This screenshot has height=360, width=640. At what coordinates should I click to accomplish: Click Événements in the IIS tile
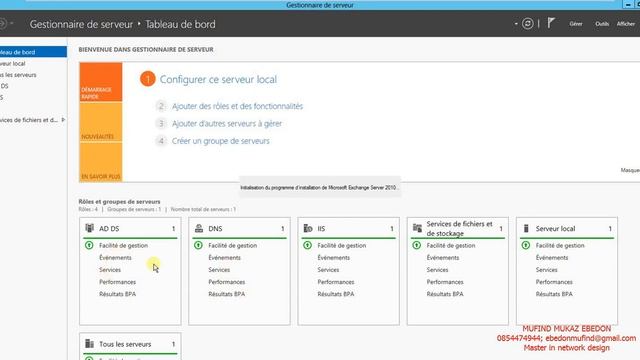pos(333,258)
